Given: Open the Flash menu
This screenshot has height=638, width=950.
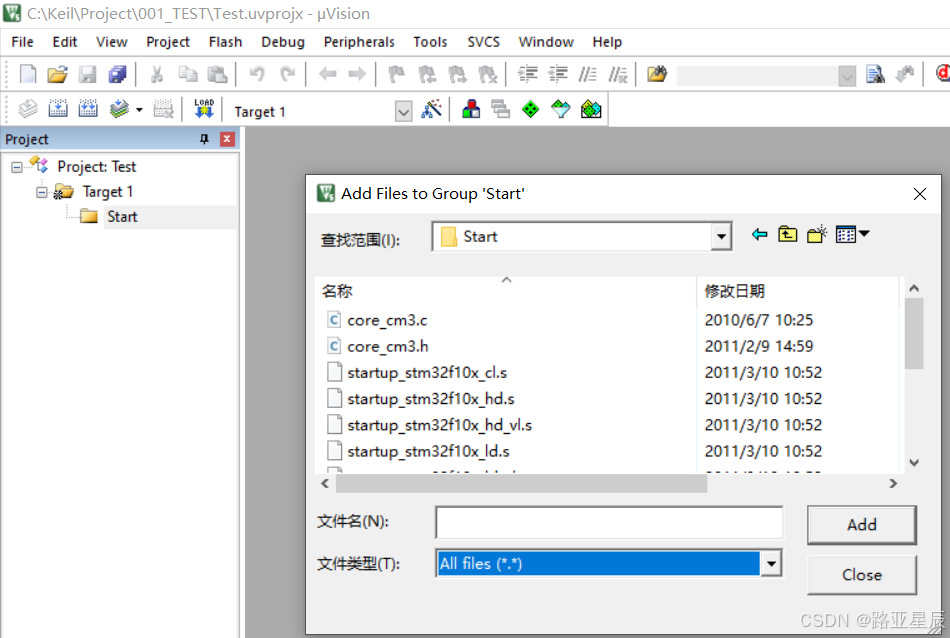Looking at the screenshot, I should click(x=225, y=42).
